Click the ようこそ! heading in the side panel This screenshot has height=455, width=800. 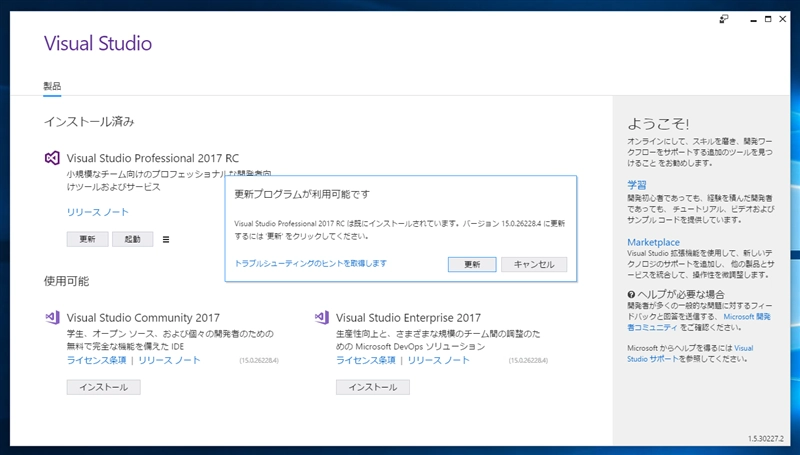[658, 124]
